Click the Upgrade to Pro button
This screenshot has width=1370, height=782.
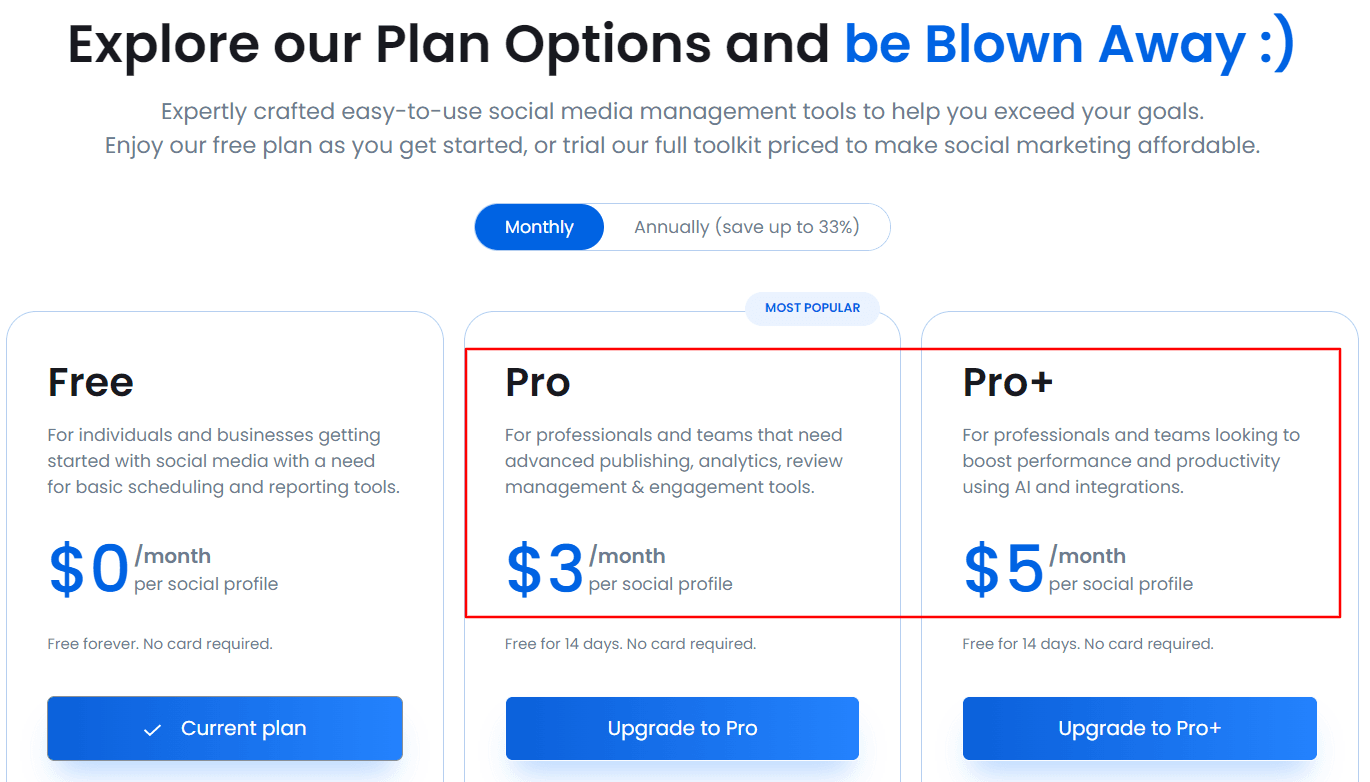[682, 728]
